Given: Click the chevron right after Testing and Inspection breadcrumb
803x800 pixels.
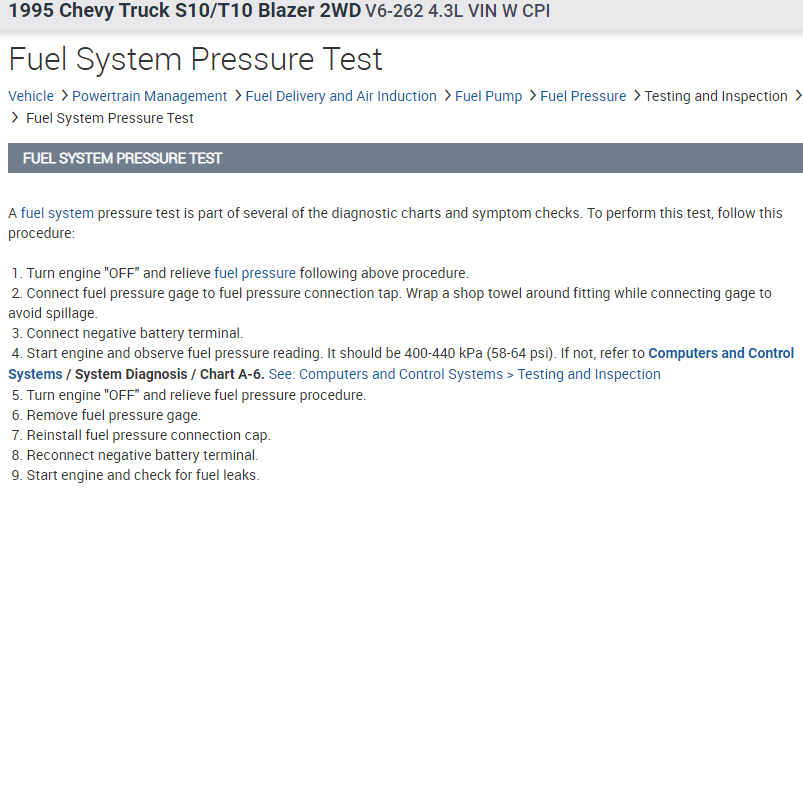Looking at the screenshot, I should click(797, 96).
